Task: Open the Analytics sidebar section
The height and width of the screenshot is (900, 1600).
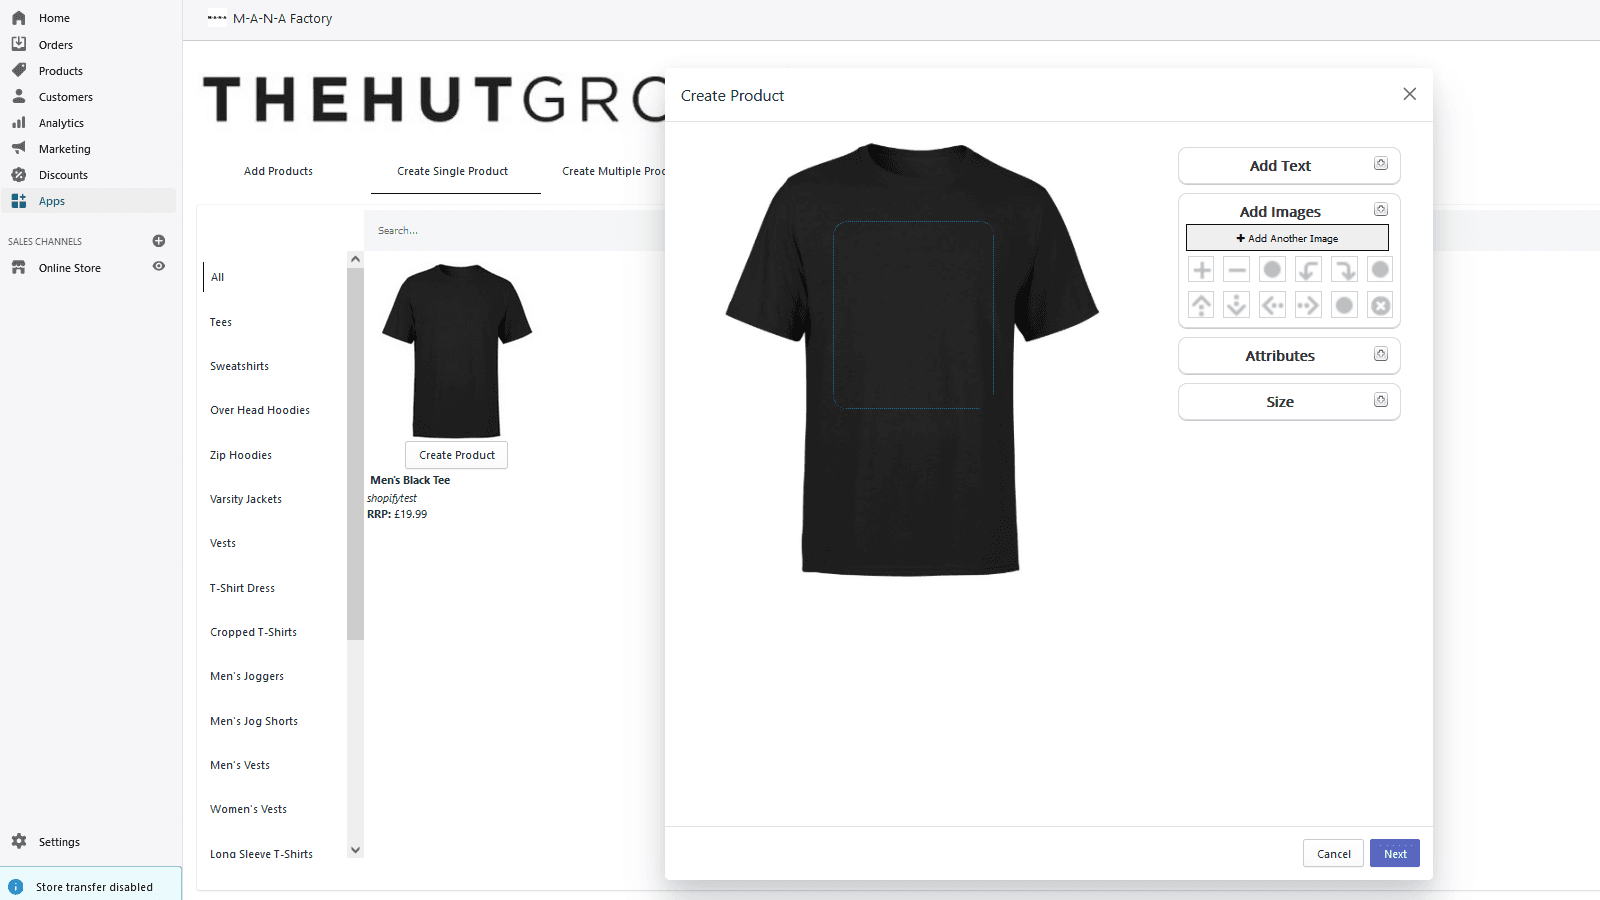Action: pyautogui.click(x=60, y=122)
